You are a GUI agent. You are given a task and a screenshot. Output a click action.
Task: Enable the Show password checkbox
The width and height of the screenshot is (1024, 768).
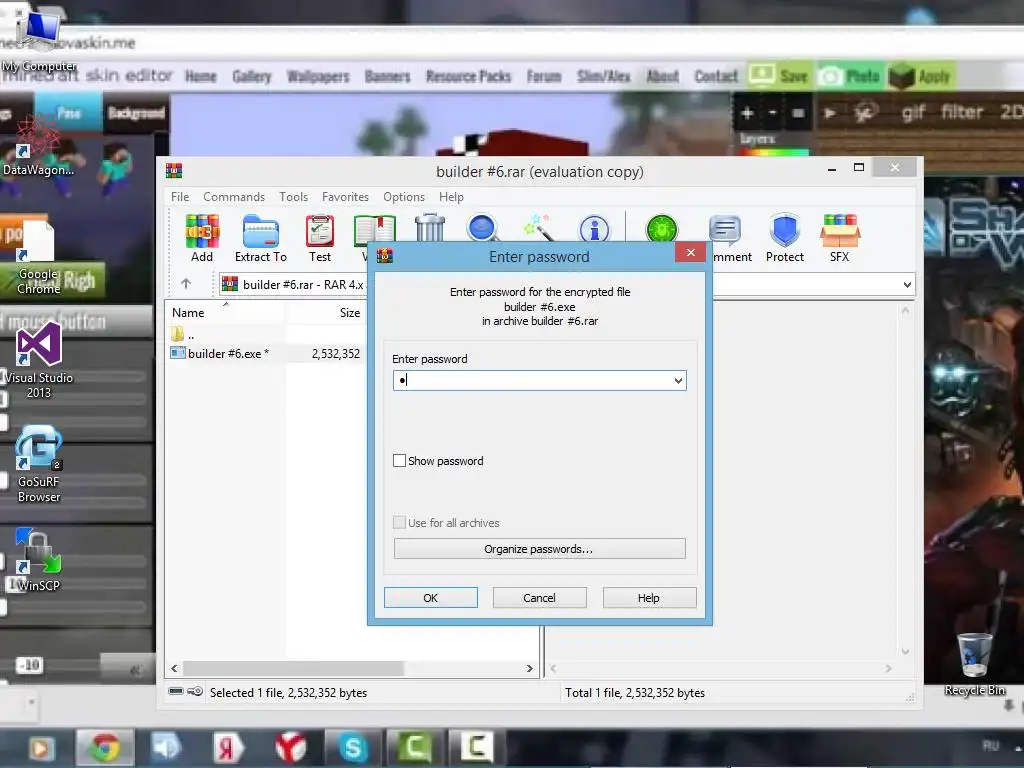coord(399,460)
